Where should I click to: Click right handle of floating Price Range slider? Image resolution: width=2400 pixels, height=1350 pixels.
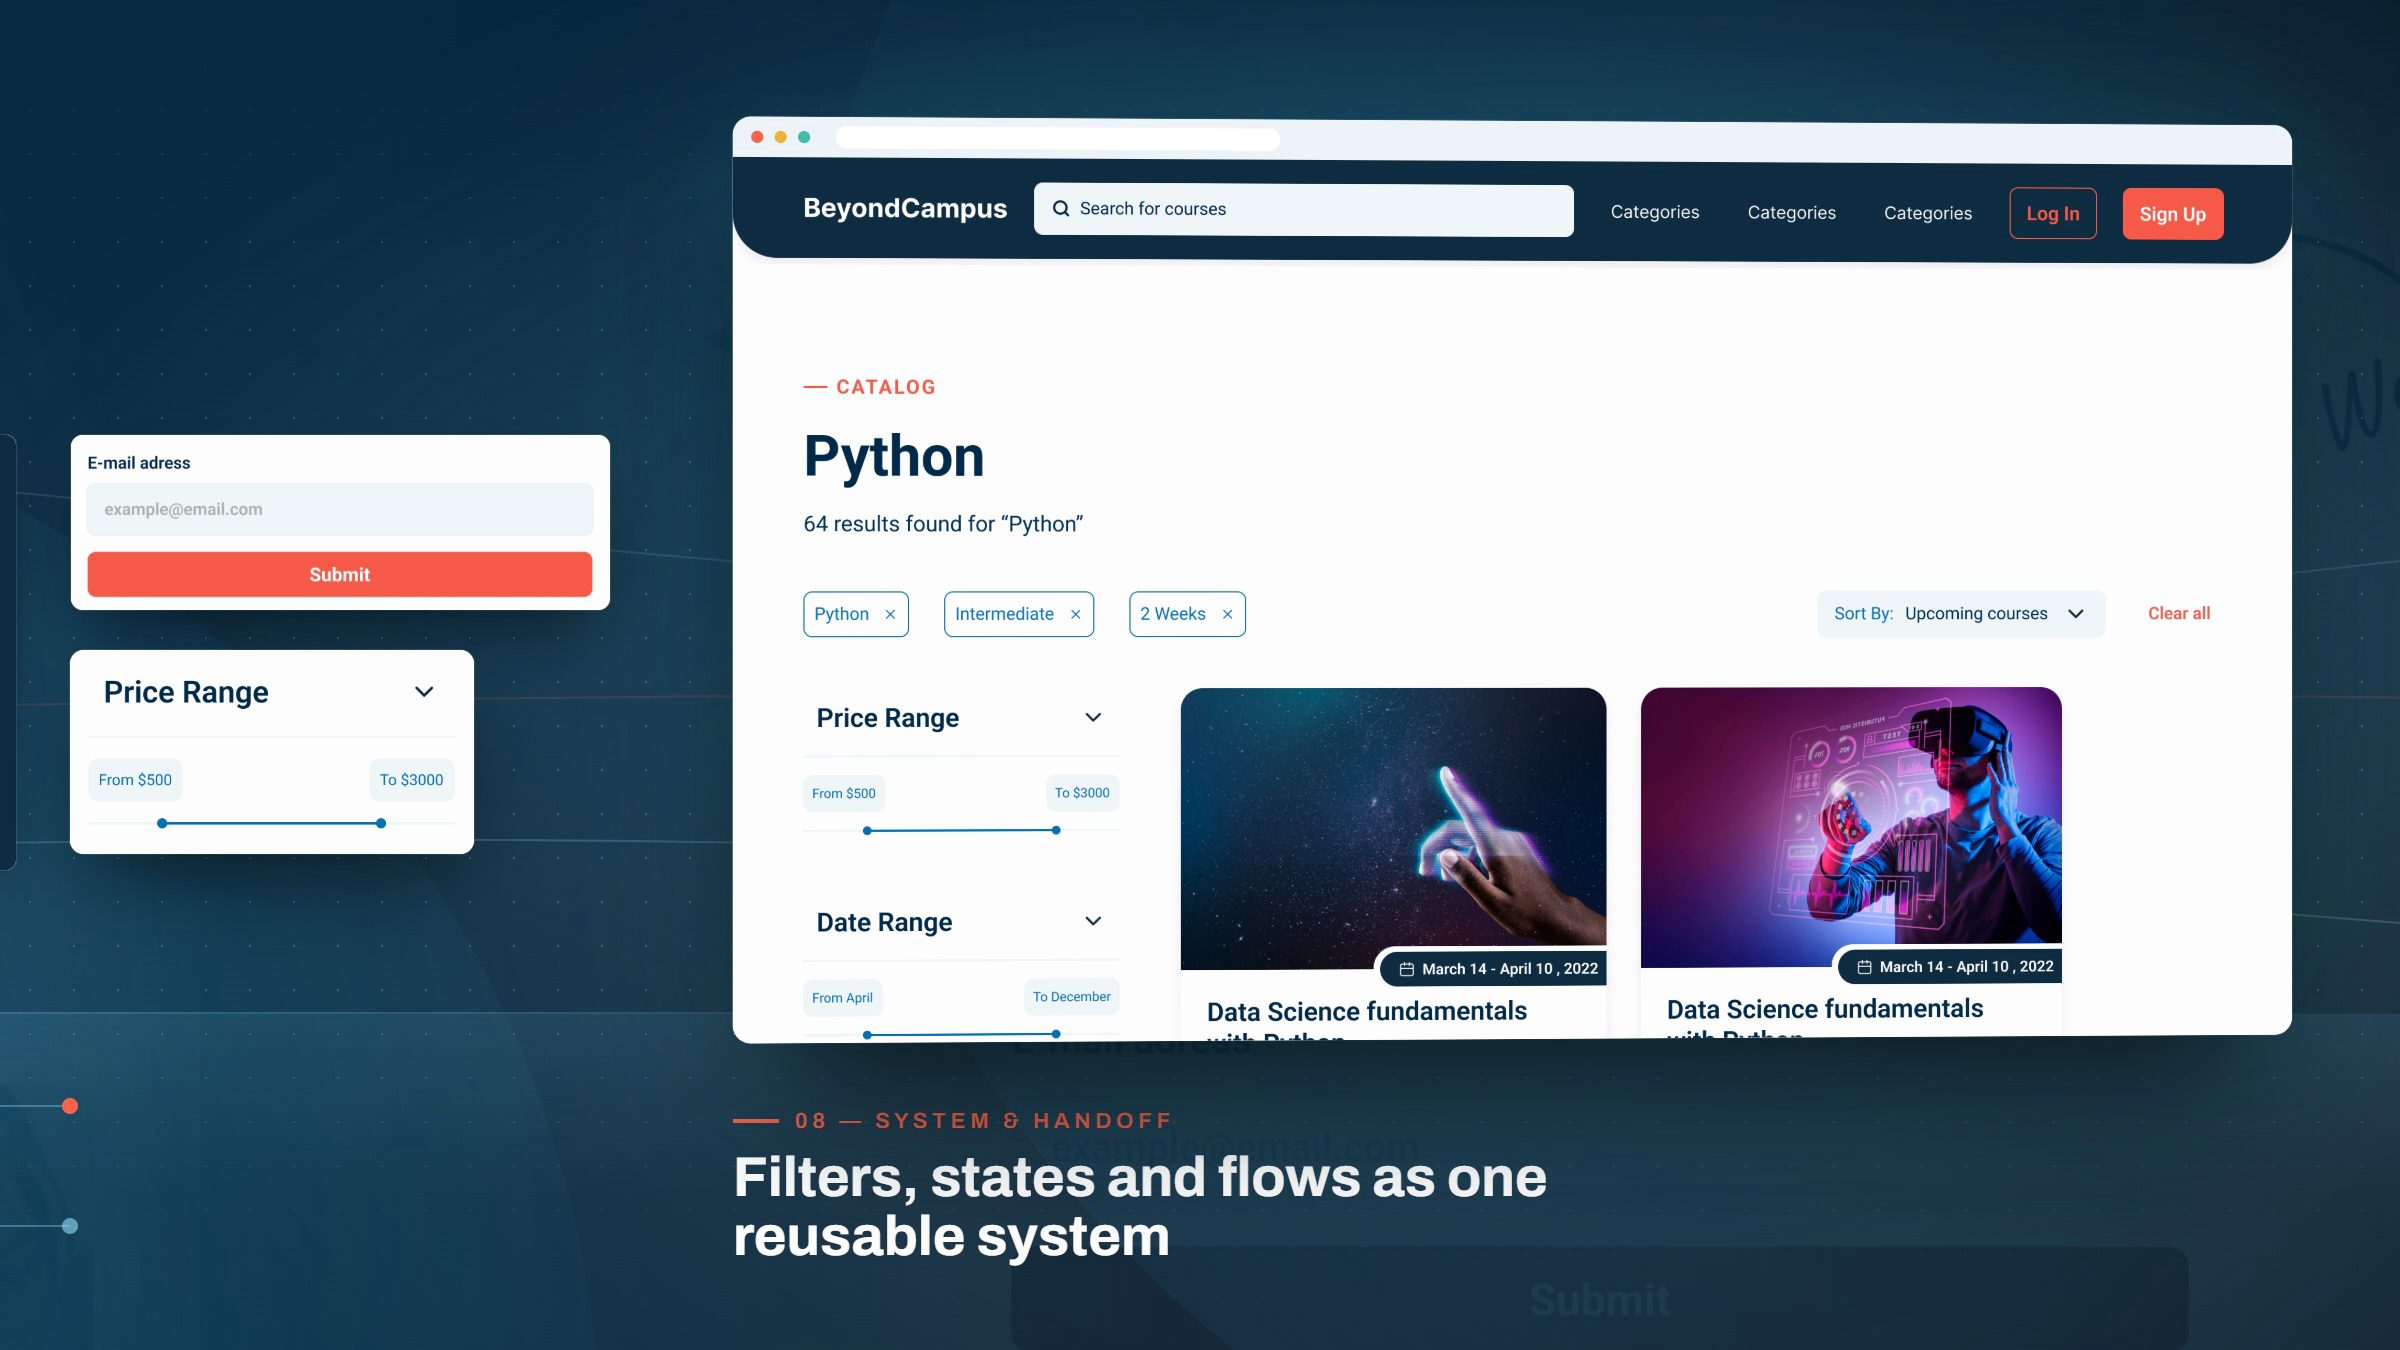(x=381, y=823)
